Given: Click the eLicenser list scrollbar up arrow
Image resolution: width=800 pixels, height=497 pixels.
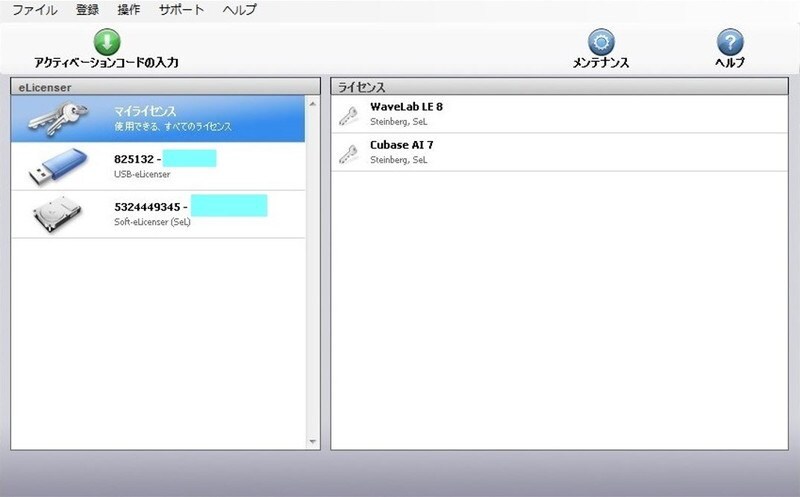Looking at the screenshot, I should (x=312, y=104).
